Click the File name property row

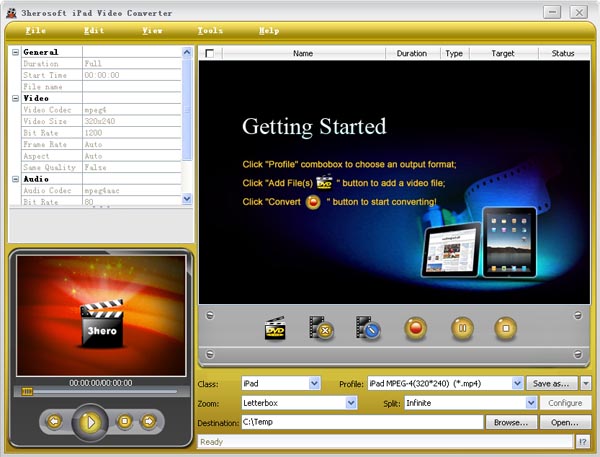click(101, 87)
